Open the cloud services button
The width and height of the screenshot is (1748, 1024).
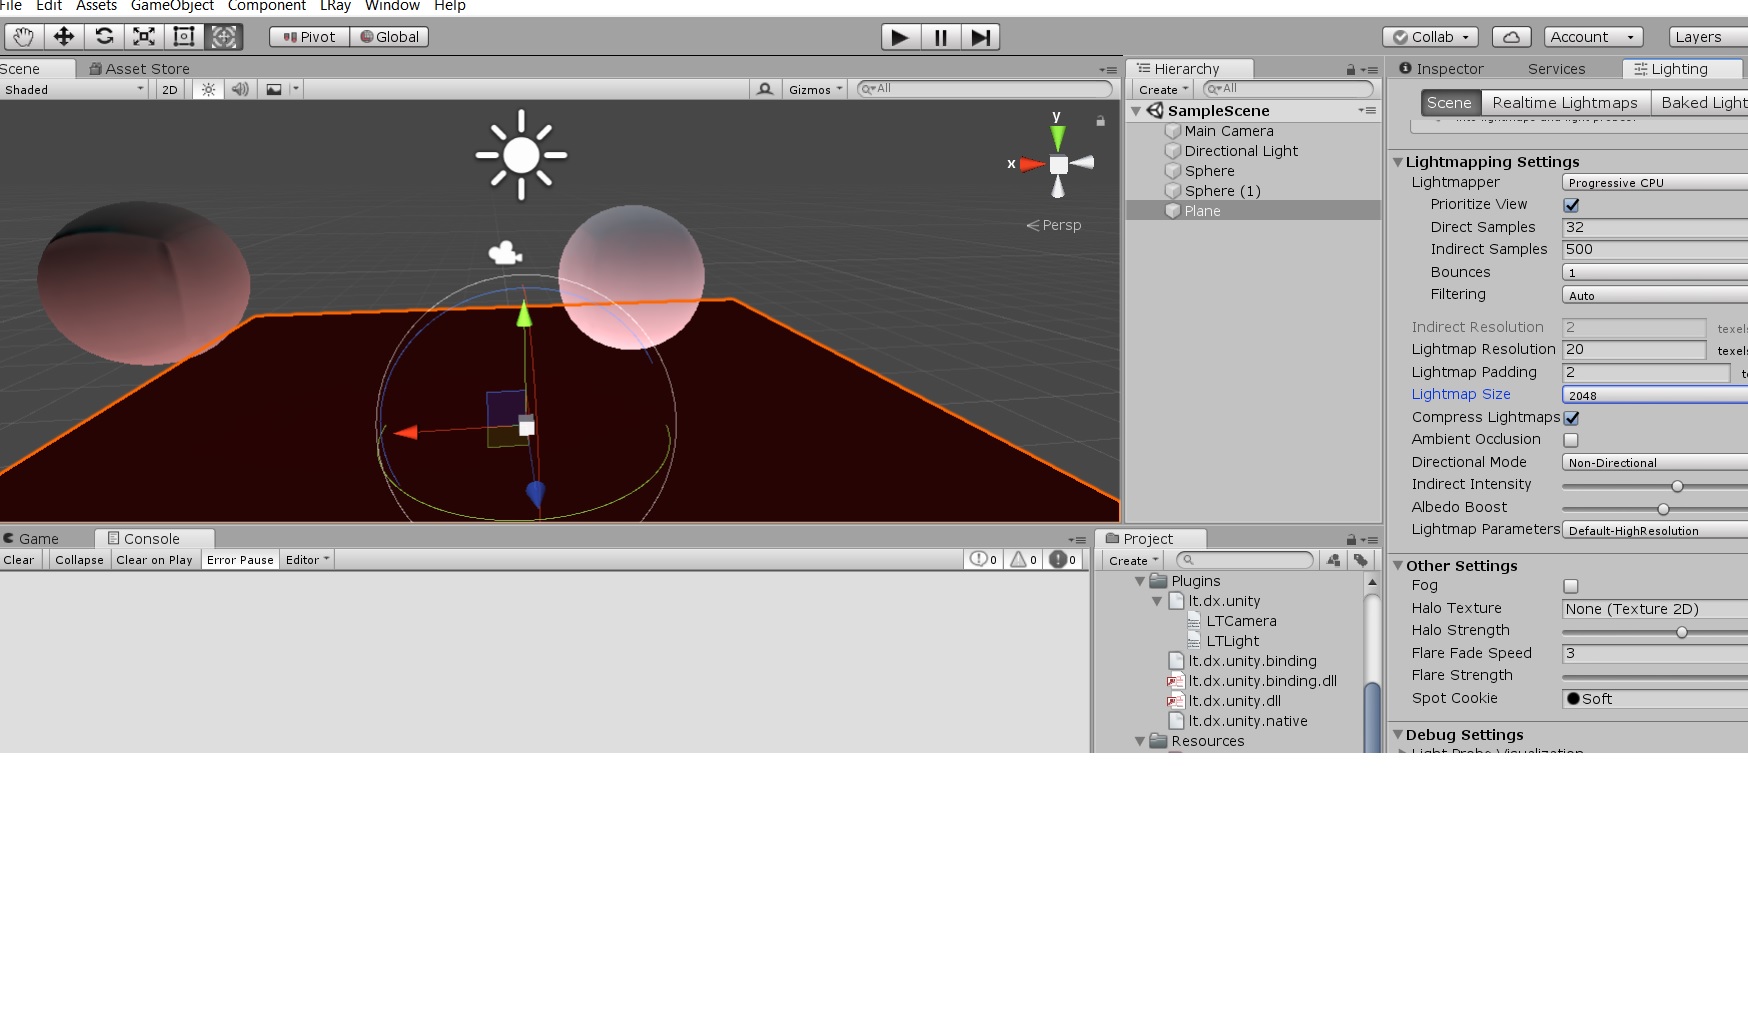tap(1511, 37)
